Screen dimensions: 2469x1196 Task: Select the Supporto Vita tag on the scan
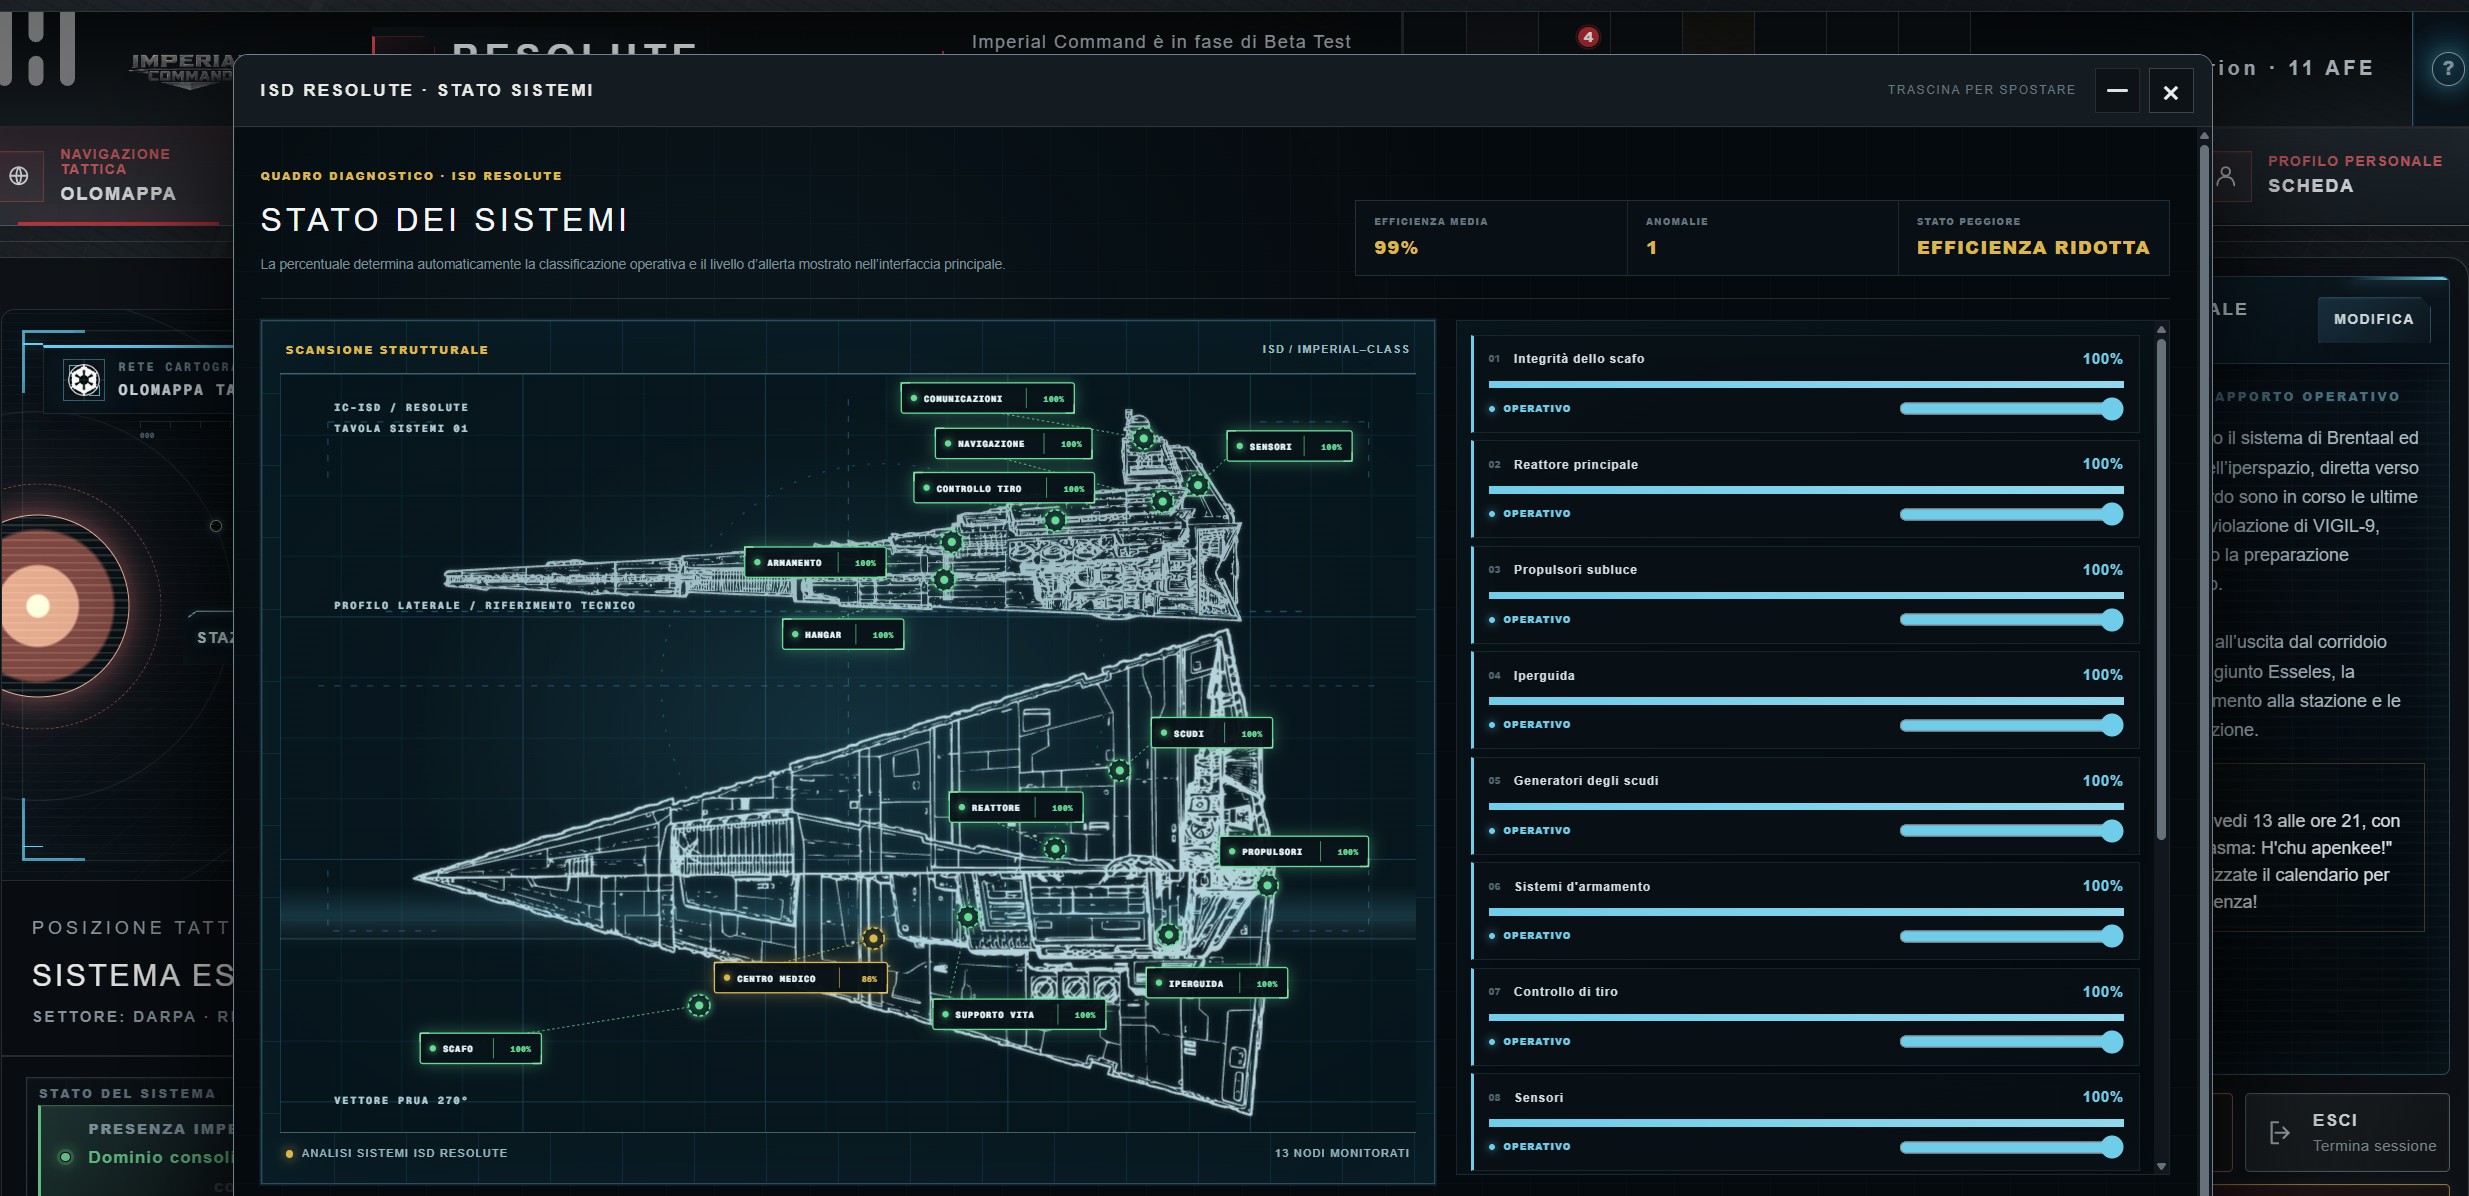coord(1019,1014)
